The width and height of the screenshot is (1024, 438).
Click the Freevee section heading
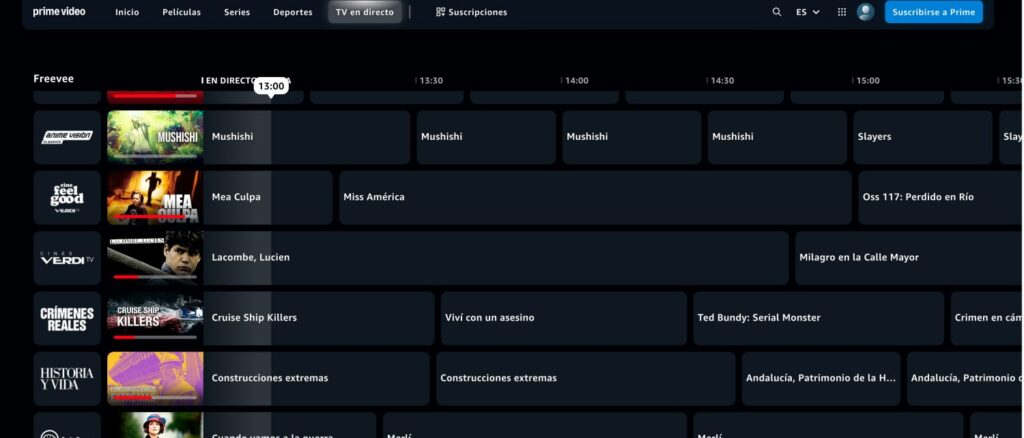(54, 79)
